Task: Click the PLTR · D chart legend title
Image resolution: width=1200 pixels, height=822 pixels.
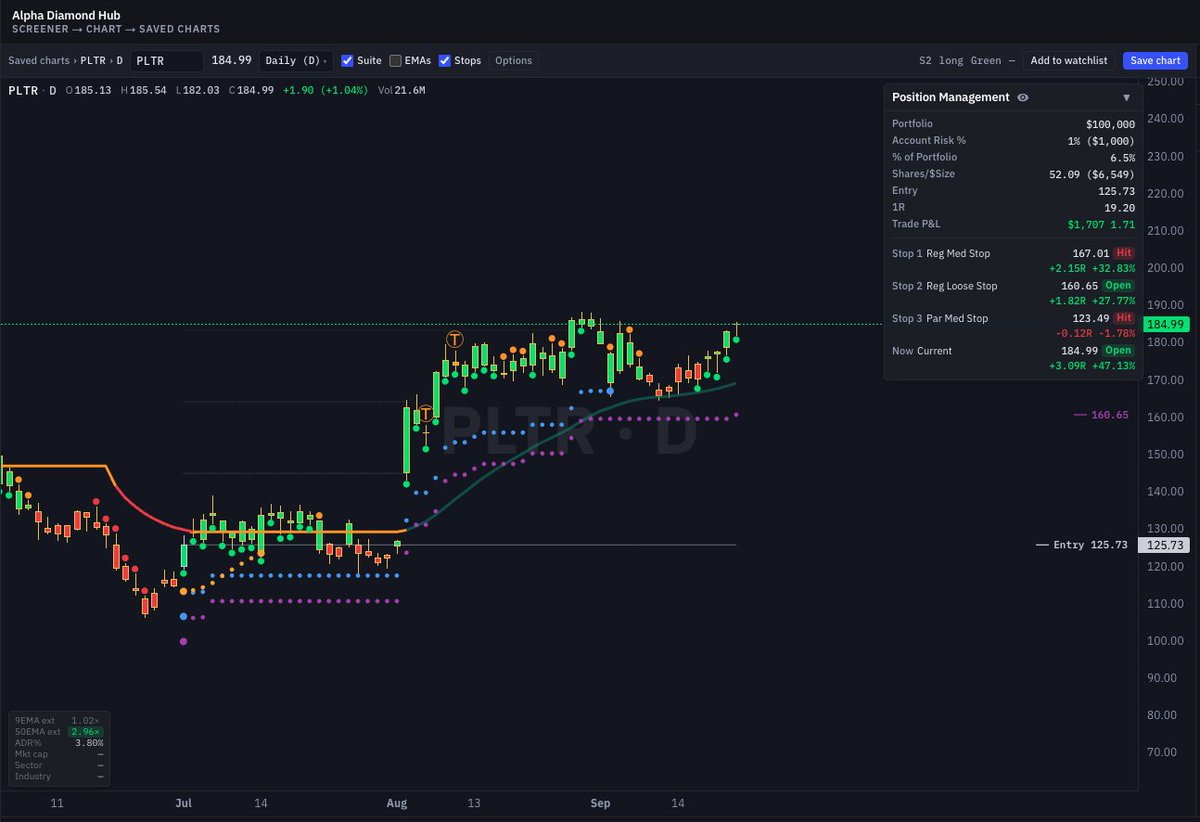Action: (x=31, y=90)
